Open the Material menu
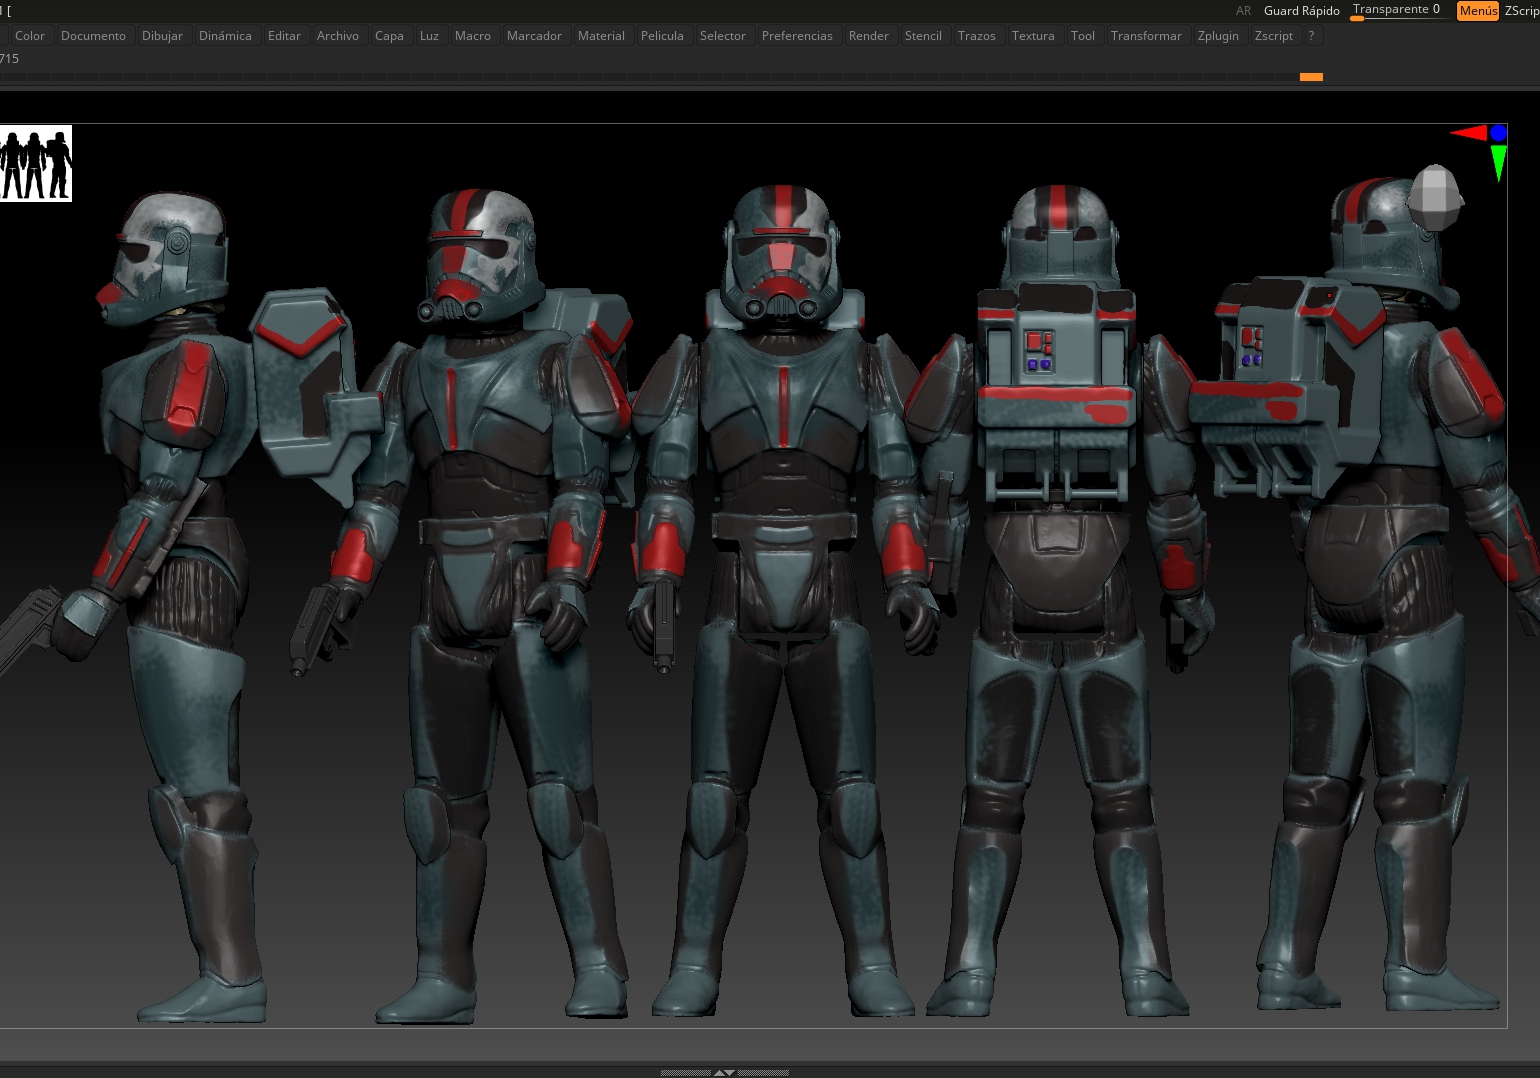Viewport: 1540px width, 1078px height. point(601,36)
